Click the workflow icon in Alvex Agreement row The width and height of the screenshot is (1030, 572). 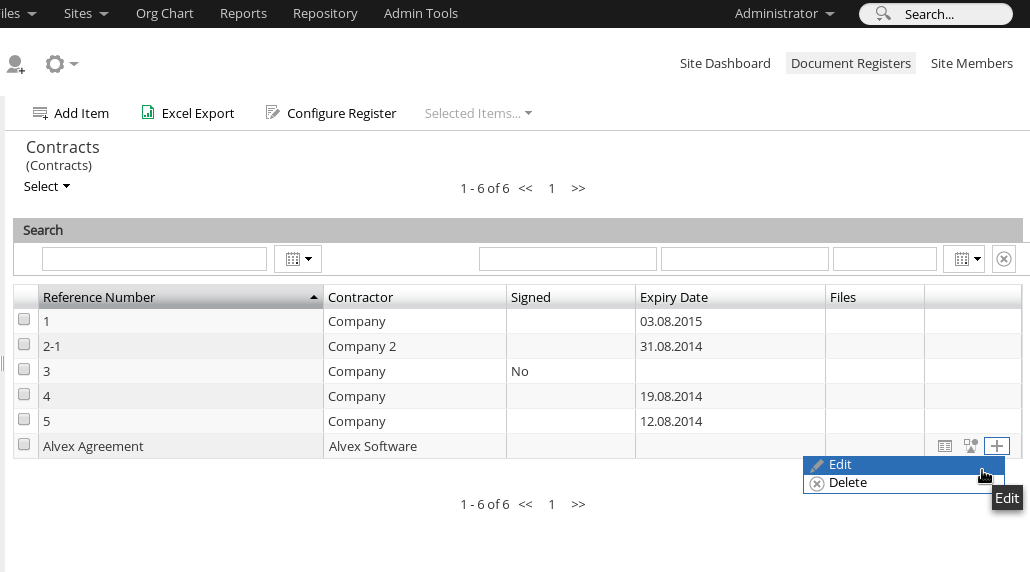(x=970, y=446)
